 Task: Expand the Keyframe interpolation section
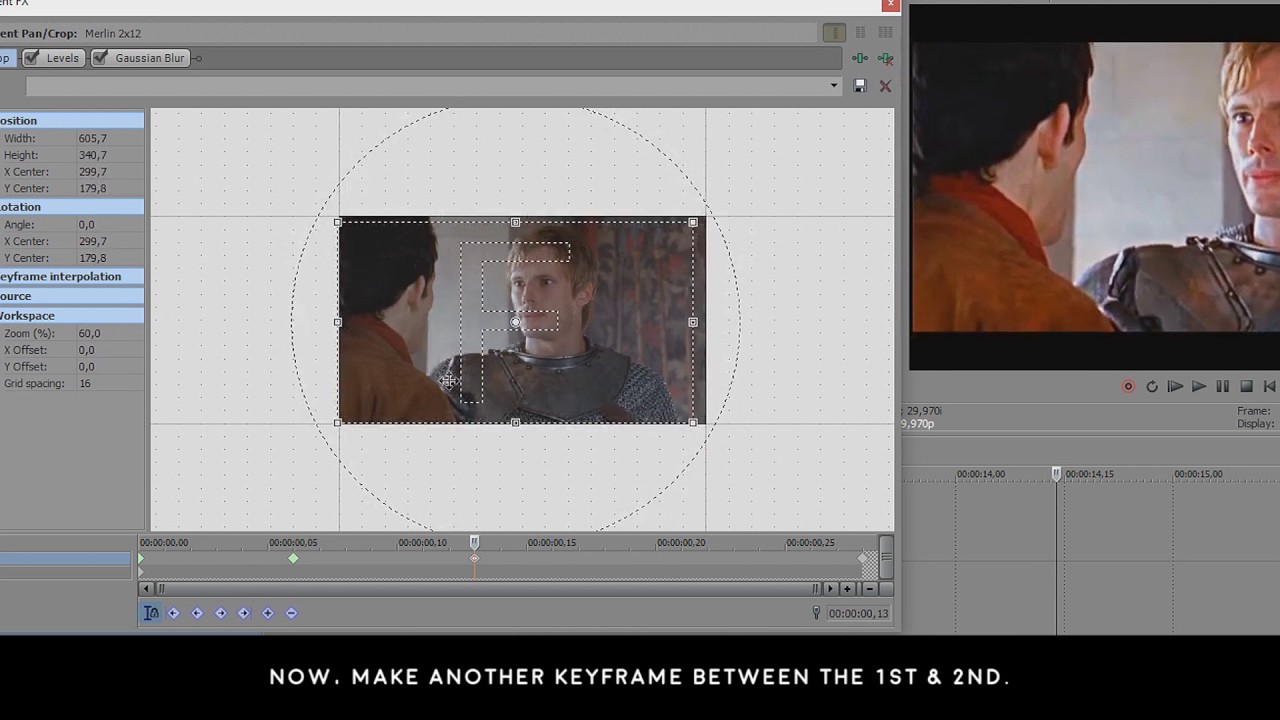[72, 277]
